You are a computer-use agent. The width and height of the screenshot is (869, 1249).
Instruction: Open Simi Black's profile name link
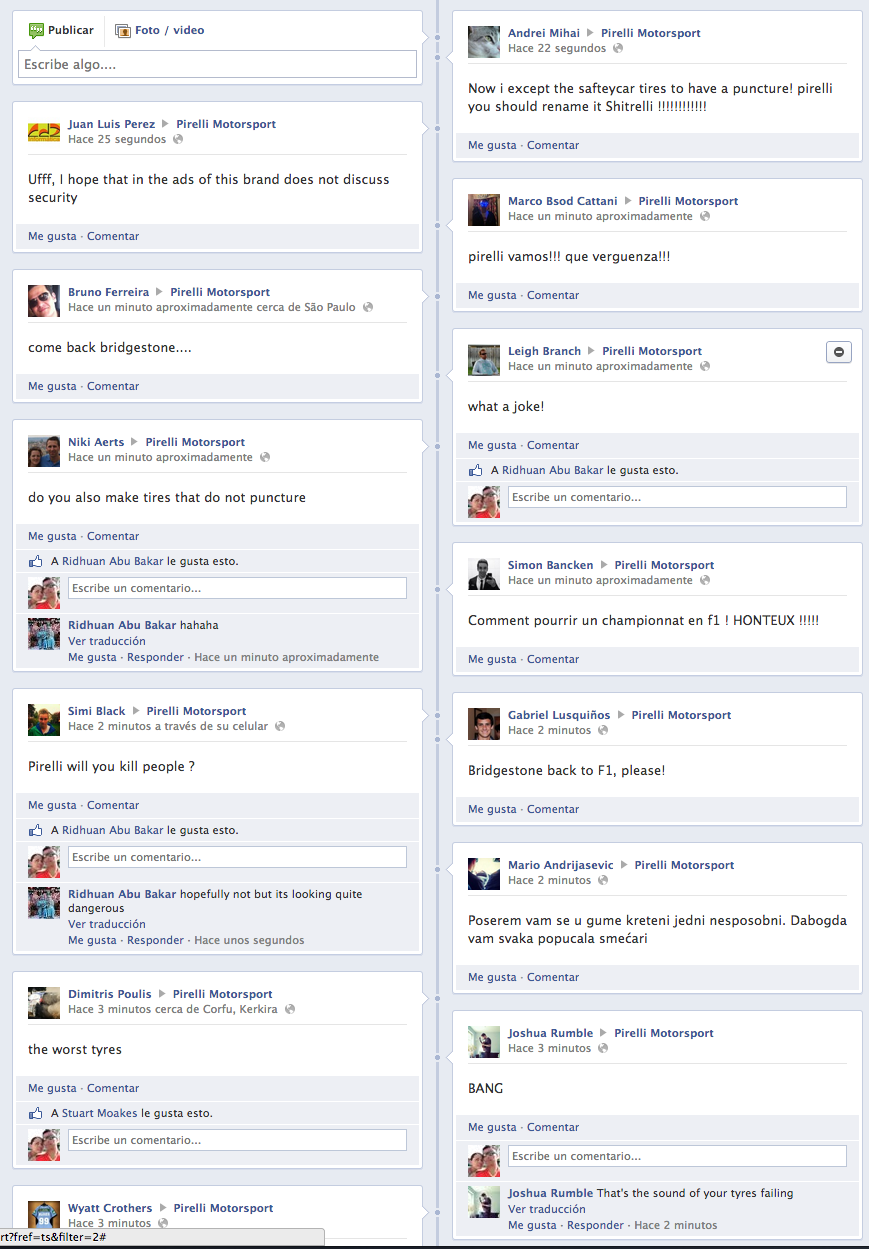tap(97, 711)
